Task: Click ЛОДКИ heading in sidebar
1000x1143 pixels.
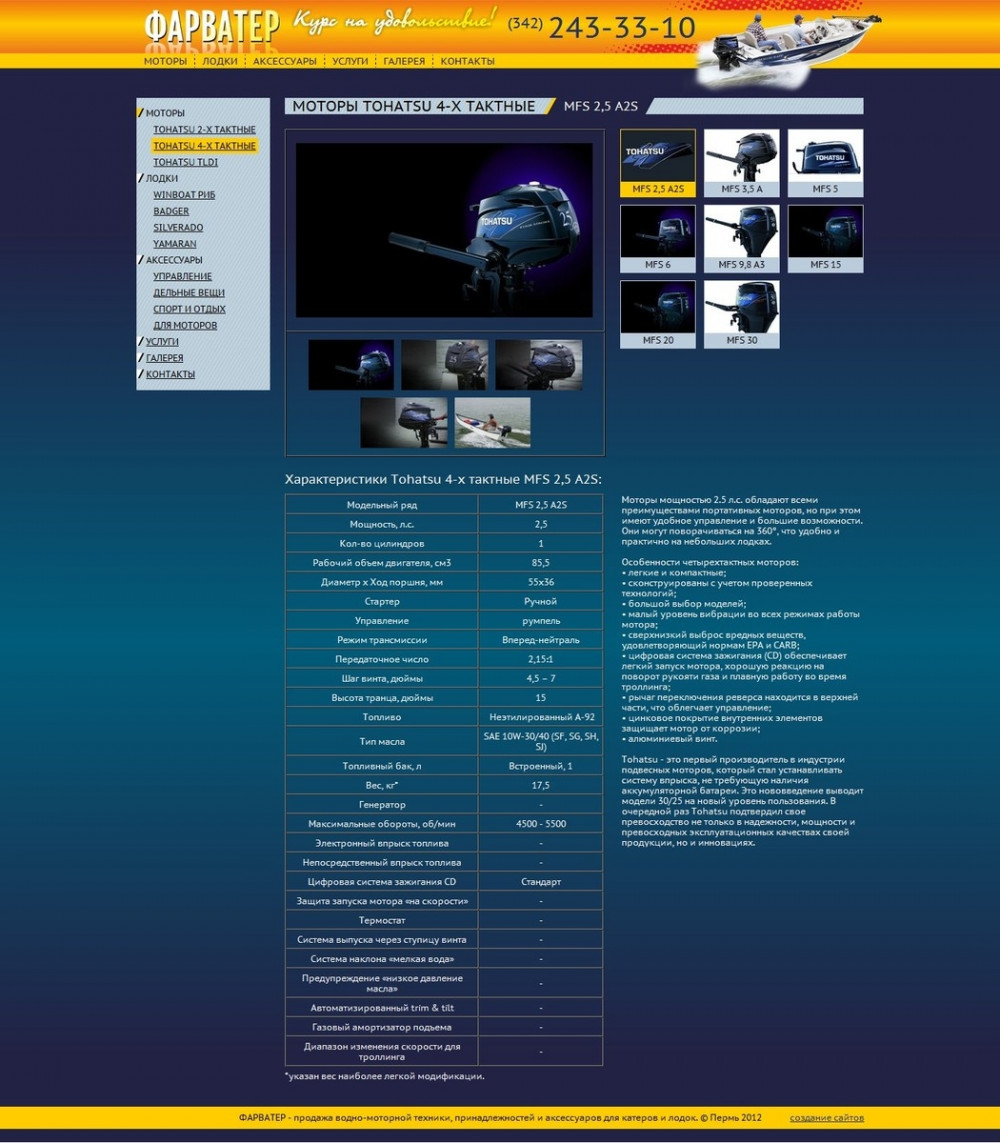Action: [161, 178]
